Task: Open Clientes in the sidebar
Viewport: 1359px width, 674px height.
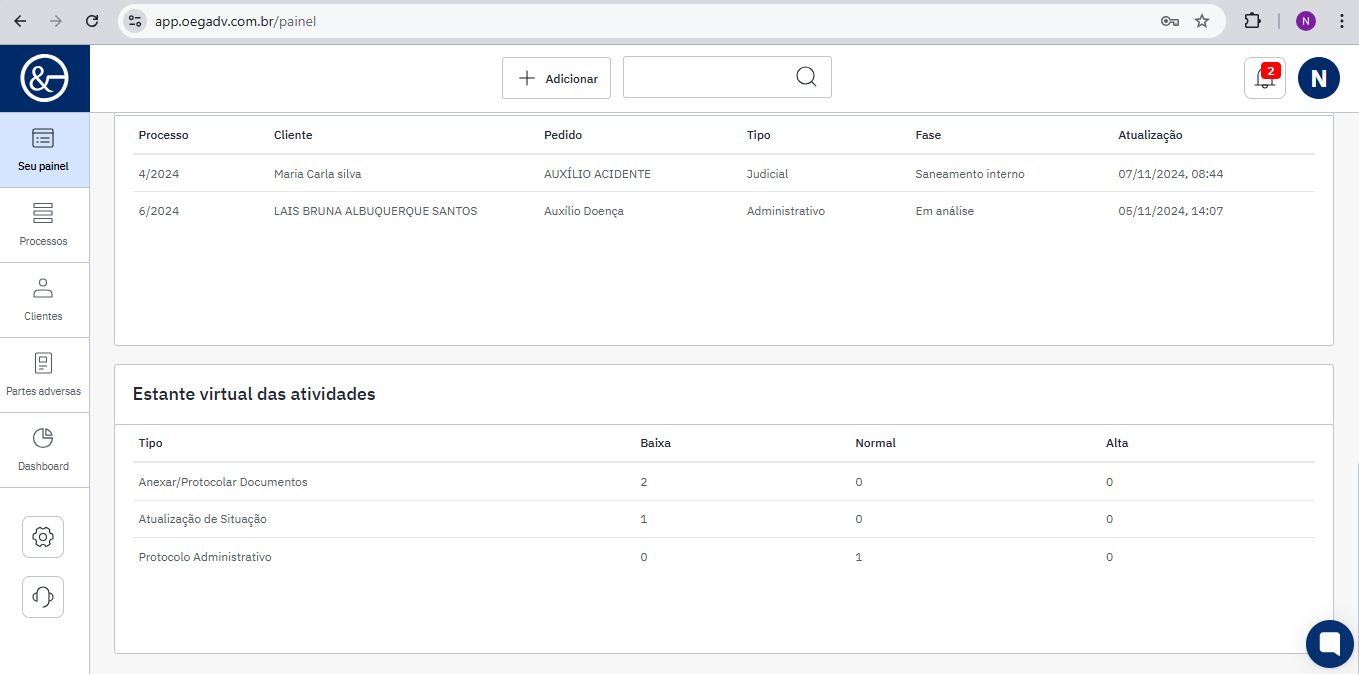Action: pyautogui.click(x=44, y=300)
